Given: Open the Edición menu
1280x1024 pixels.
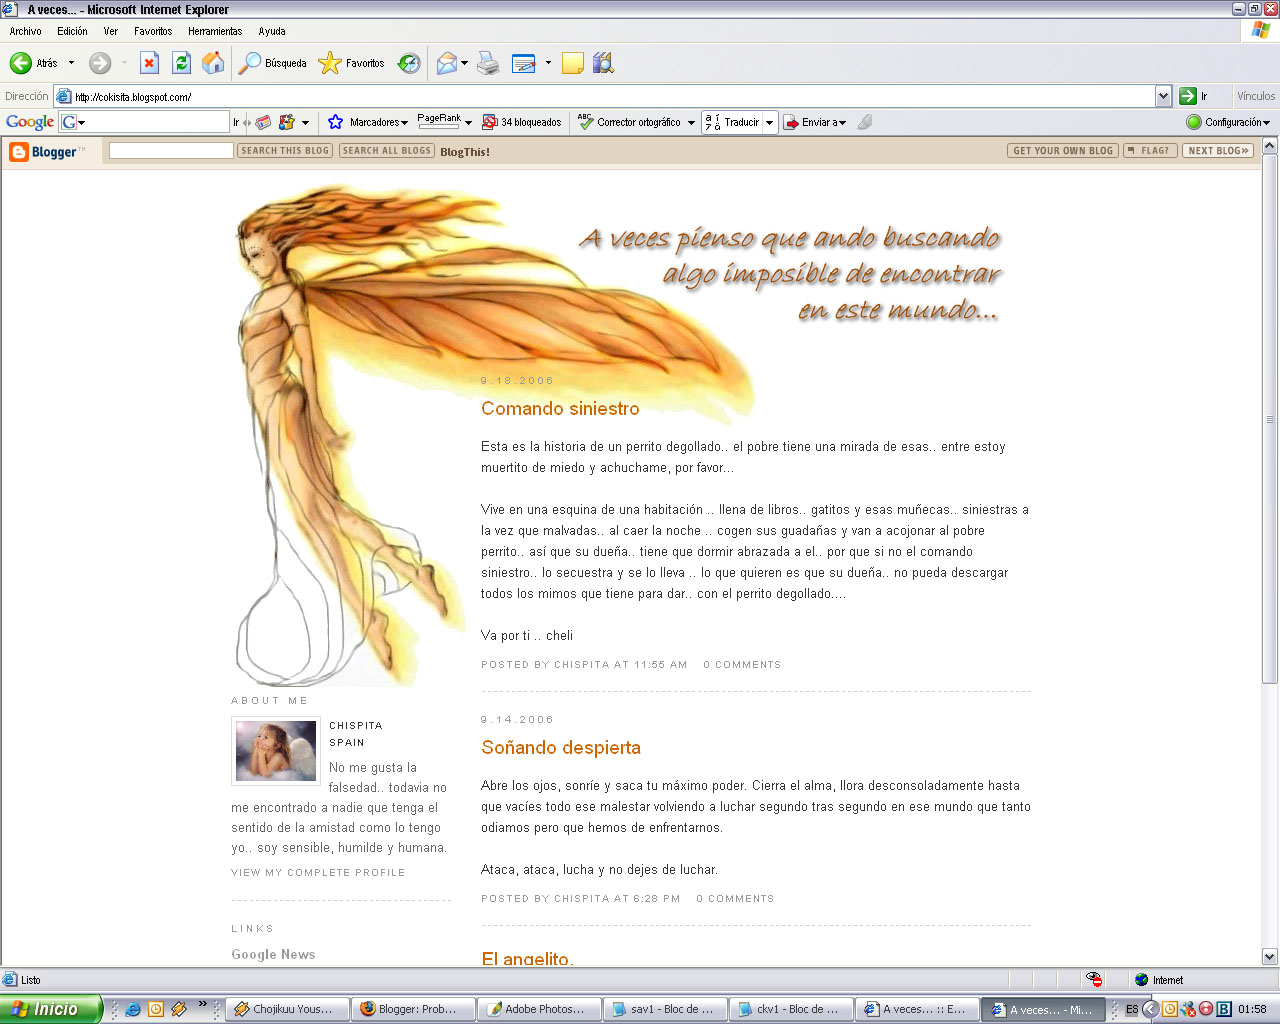Looking at the screenshot, I should [x=72, y=31].
